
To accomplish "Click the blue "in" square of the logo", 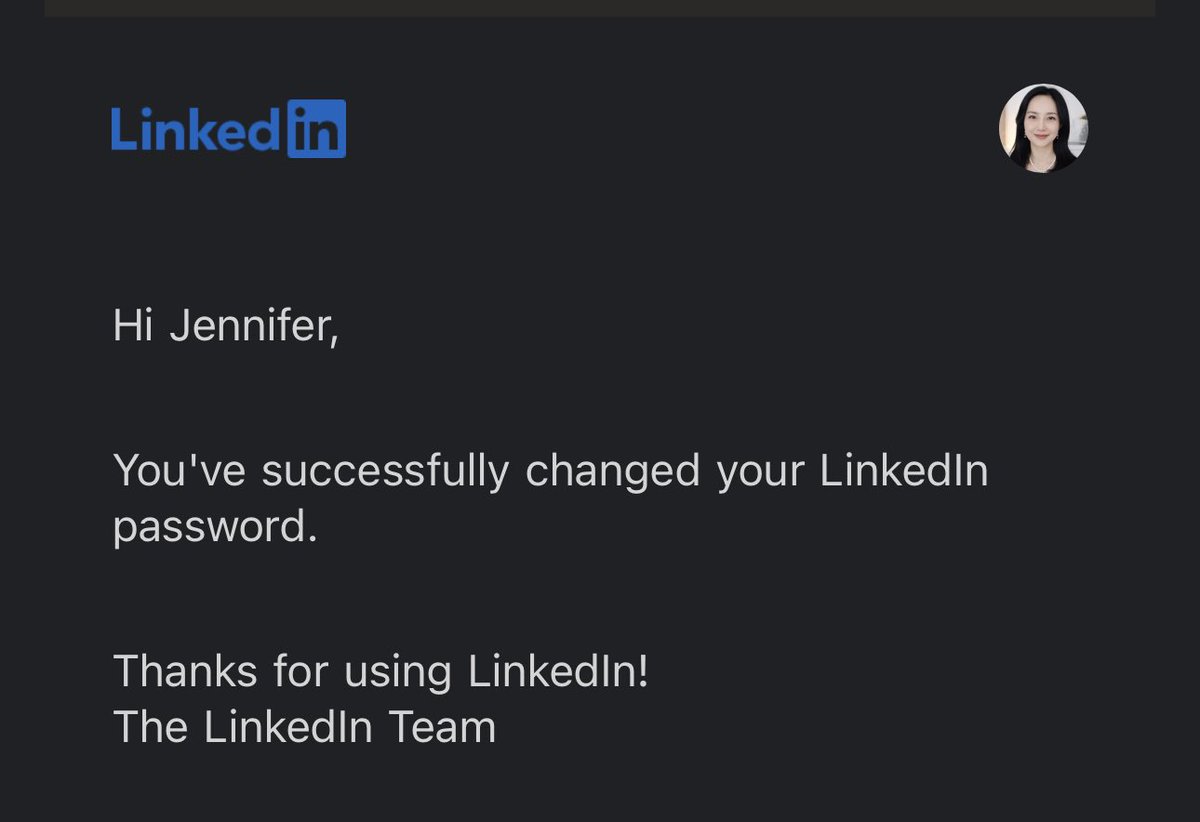I will click(x=317, y=129).
